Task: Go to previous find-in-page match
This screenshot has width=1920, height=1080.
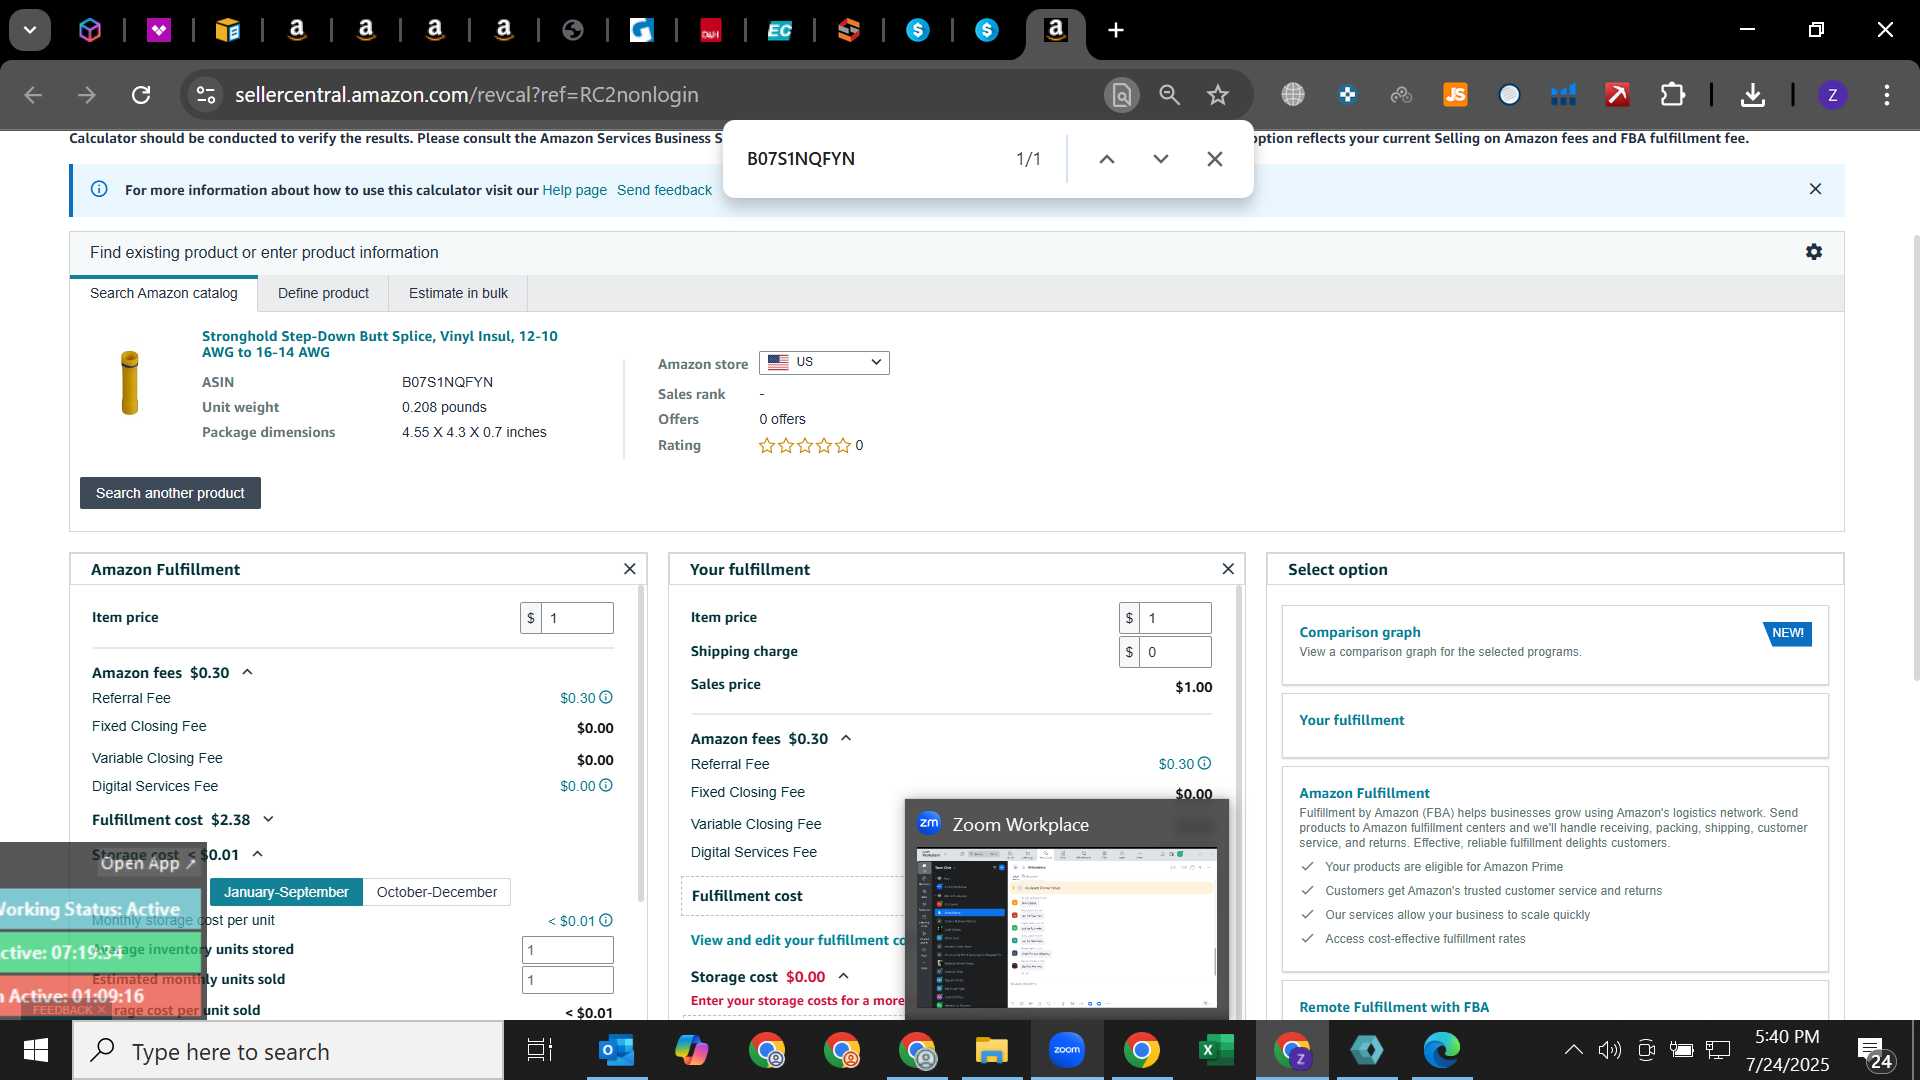Action: (x=1106, y=159)
